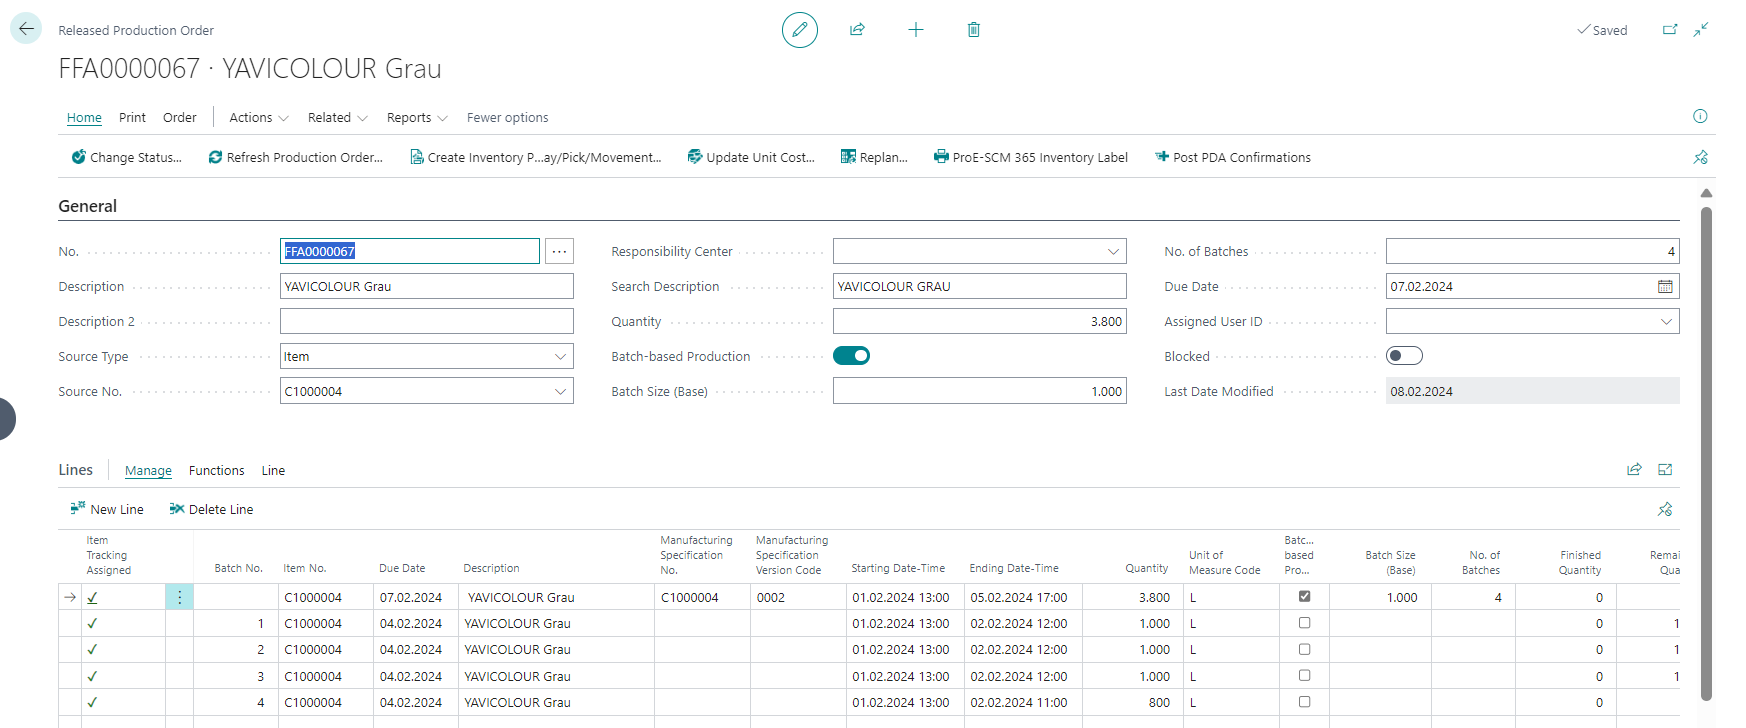
Task: Expand the Lines section to full view
Action: pos(1665,470)
